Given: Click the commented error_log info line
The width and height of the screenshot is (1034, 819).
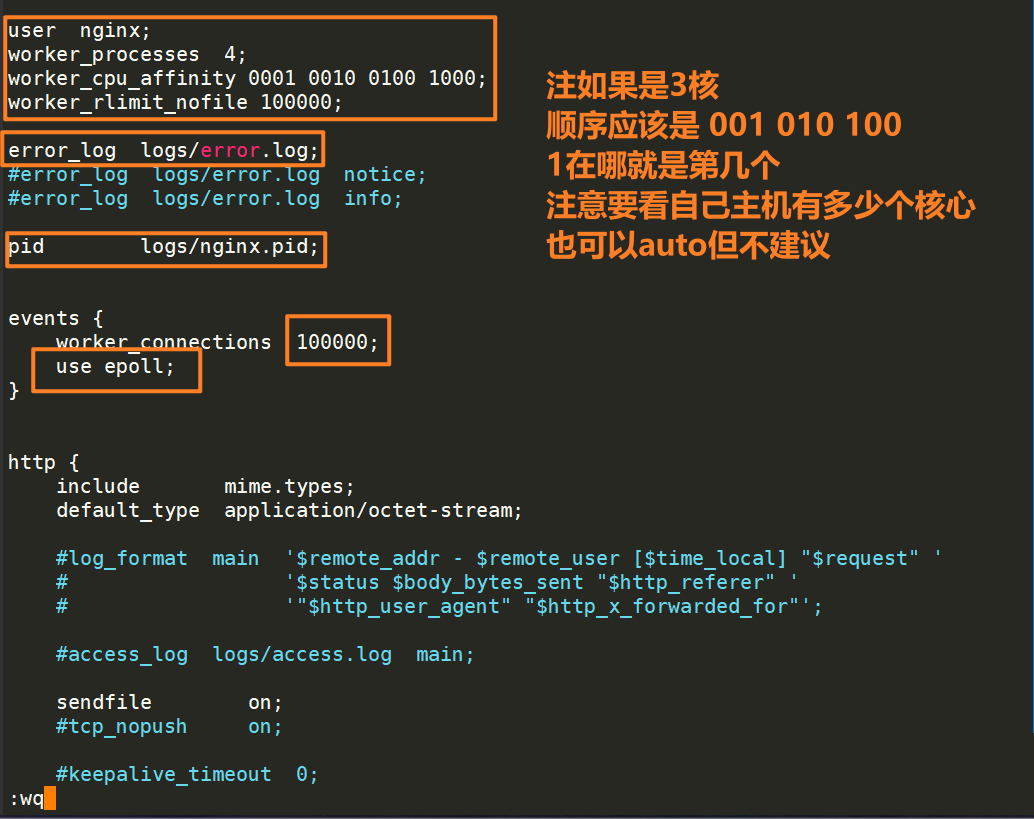Looking at the screenshot, I should (x=204, y=198).
